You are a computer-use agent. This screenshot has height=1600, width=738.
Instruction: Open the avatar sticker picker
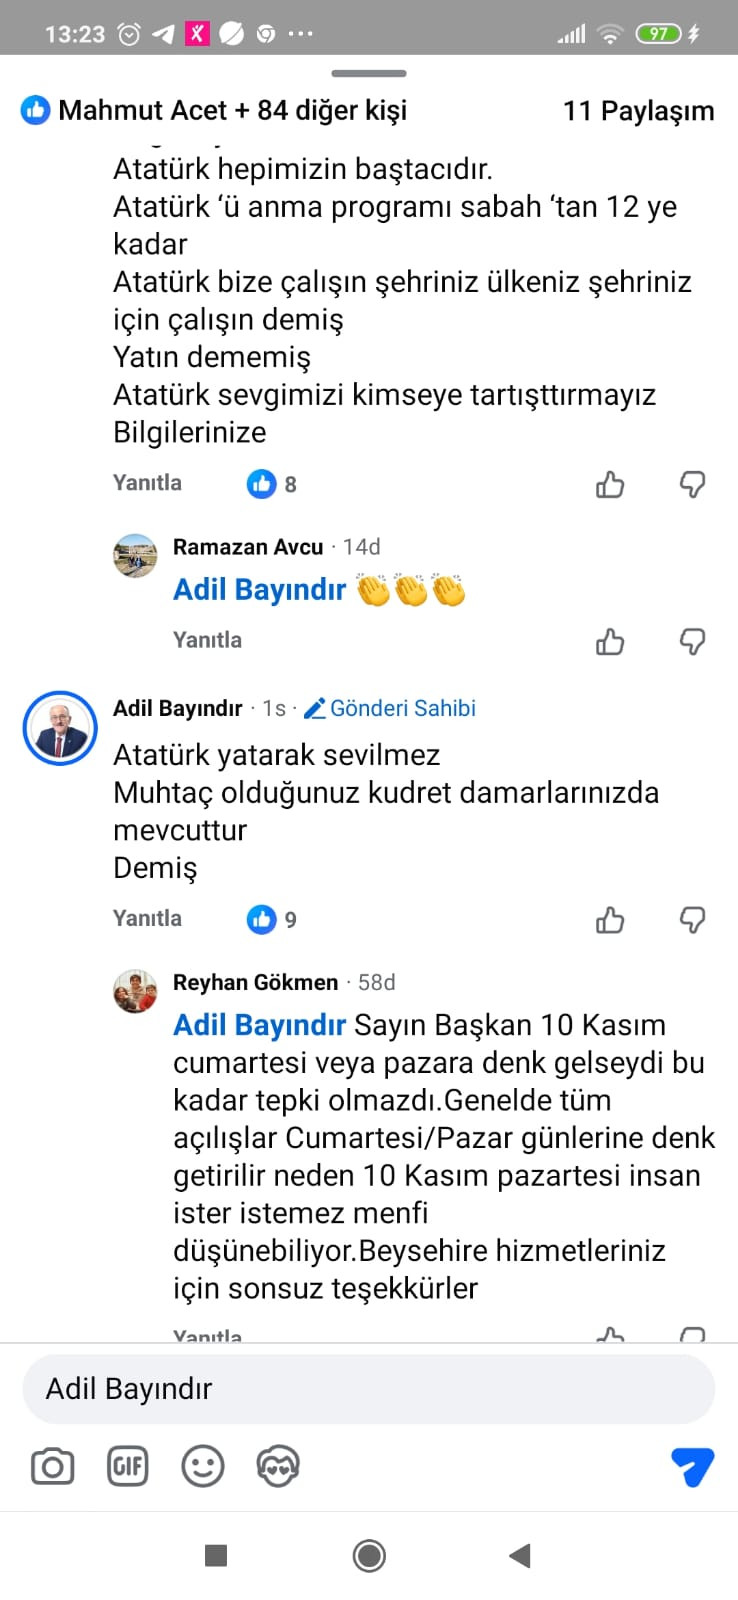(277, 1466)
